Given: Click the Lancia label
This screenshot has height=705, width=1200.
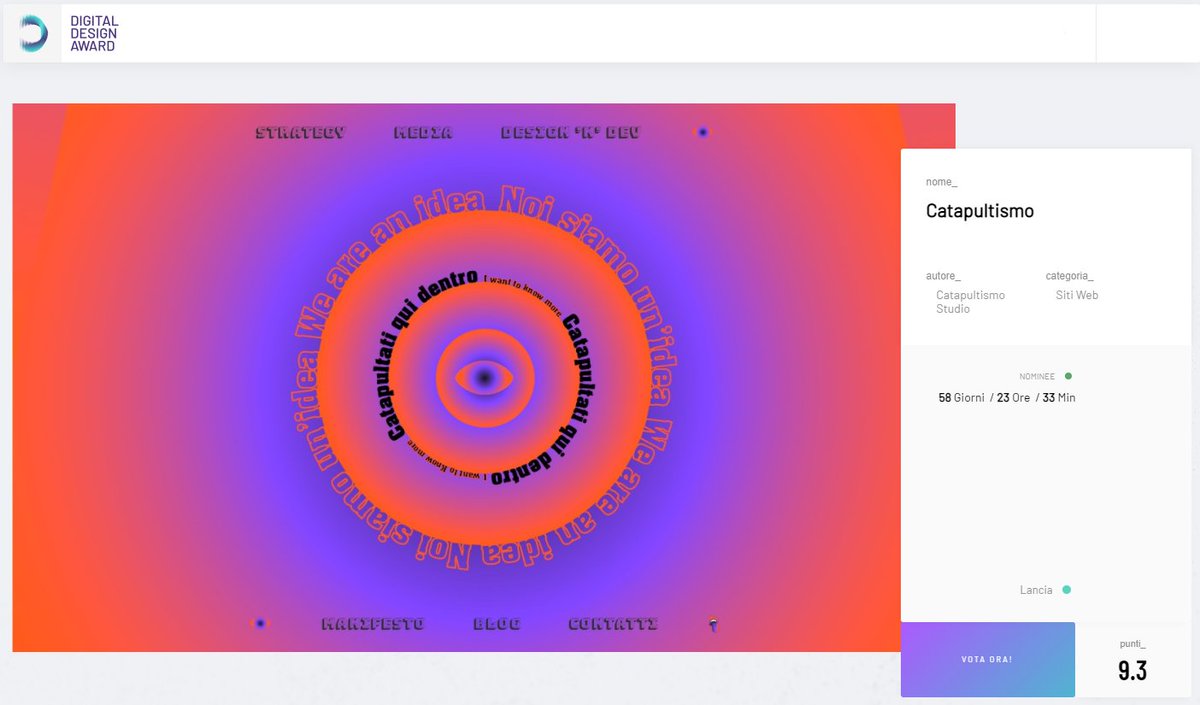Looking at the screenshot, I should tap(1036, 590).
